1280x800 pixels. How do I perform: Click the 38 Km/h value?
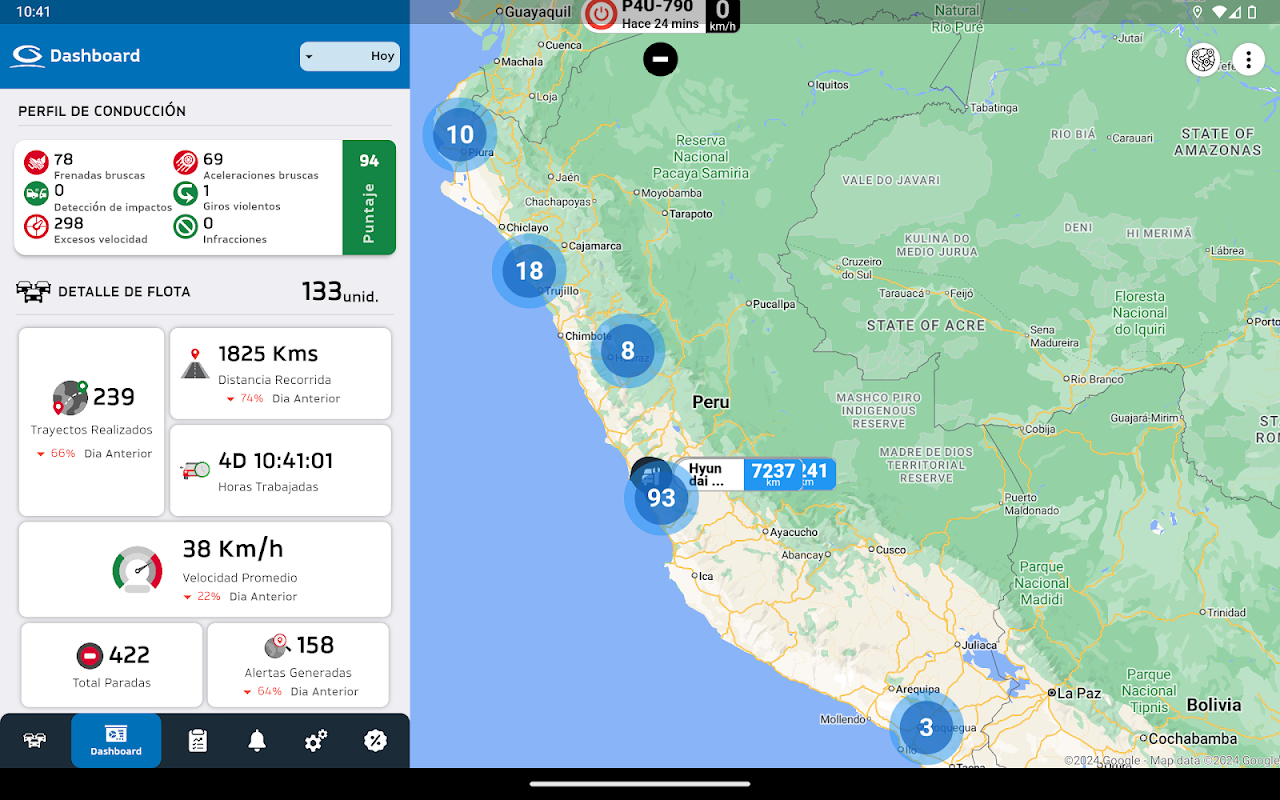(x=233, y=548)
